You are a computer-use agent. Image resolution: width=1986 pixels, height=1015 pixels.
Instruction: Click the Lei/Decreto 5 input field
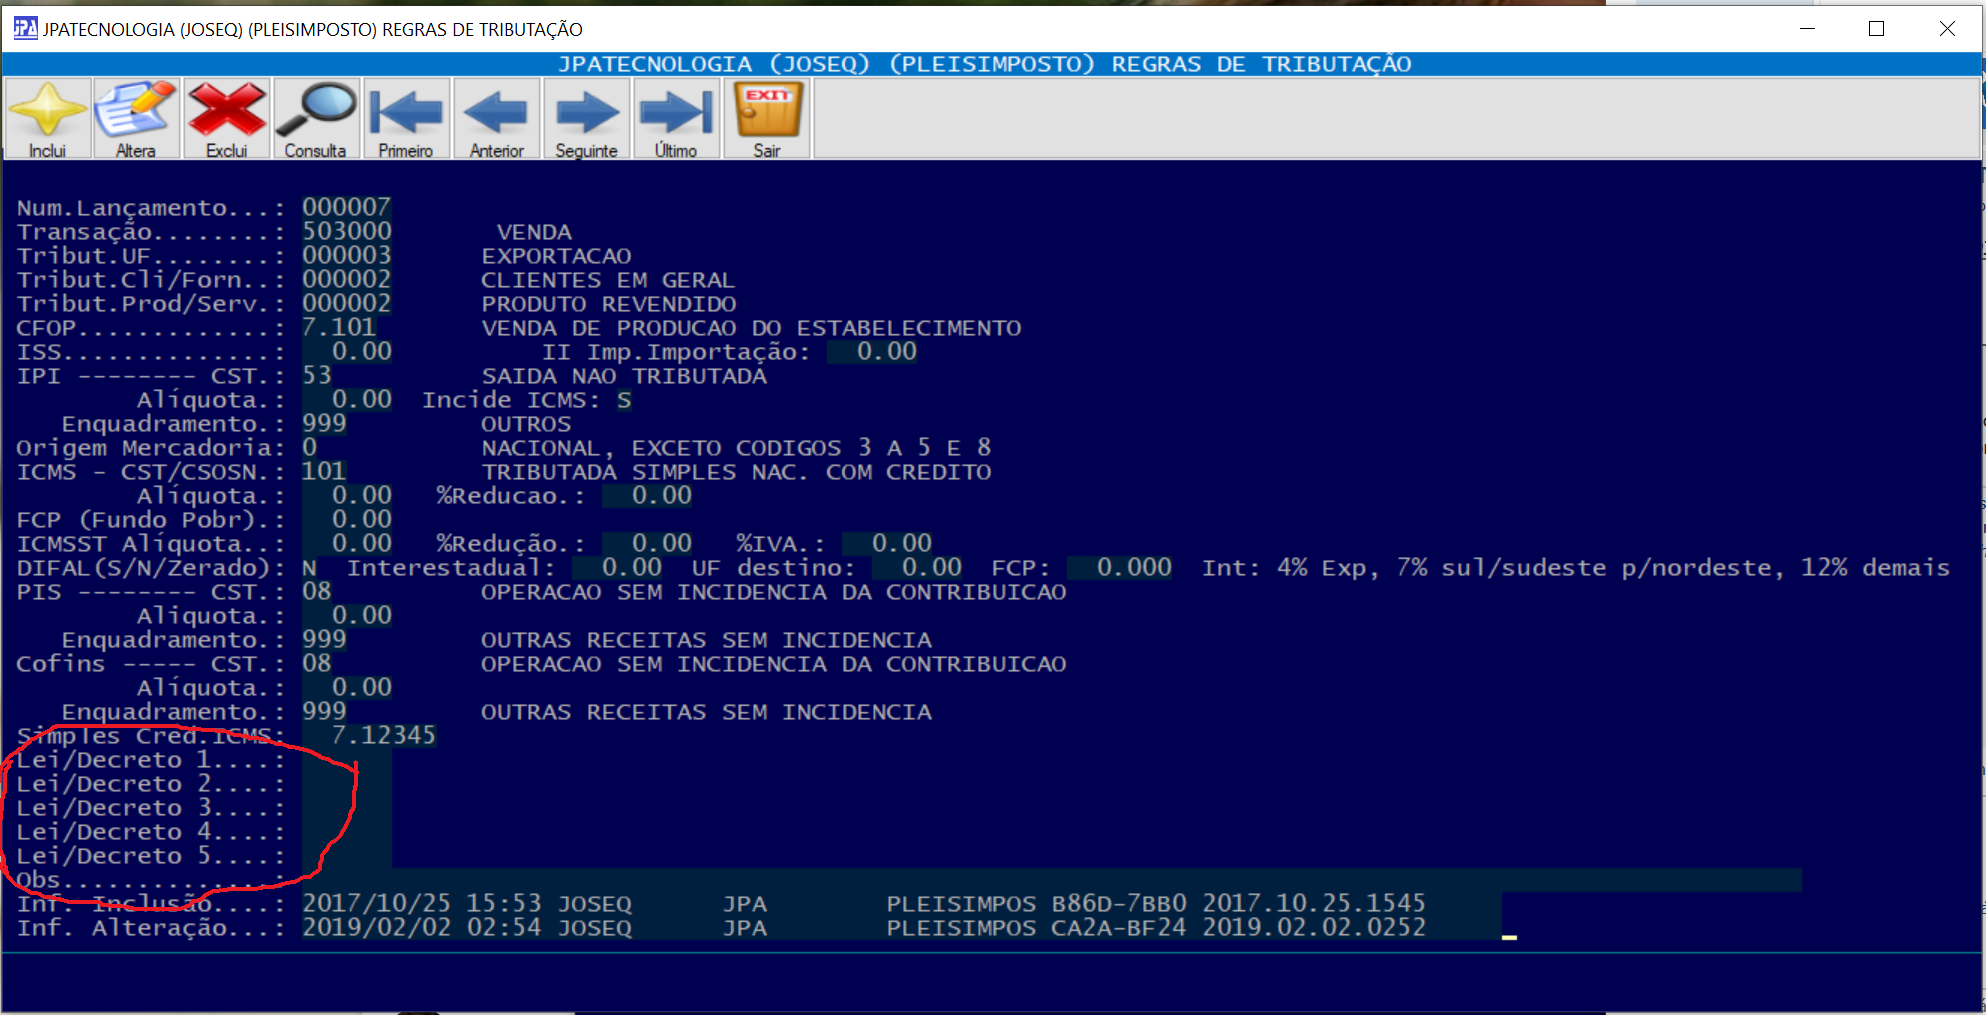tap(347, 856)
